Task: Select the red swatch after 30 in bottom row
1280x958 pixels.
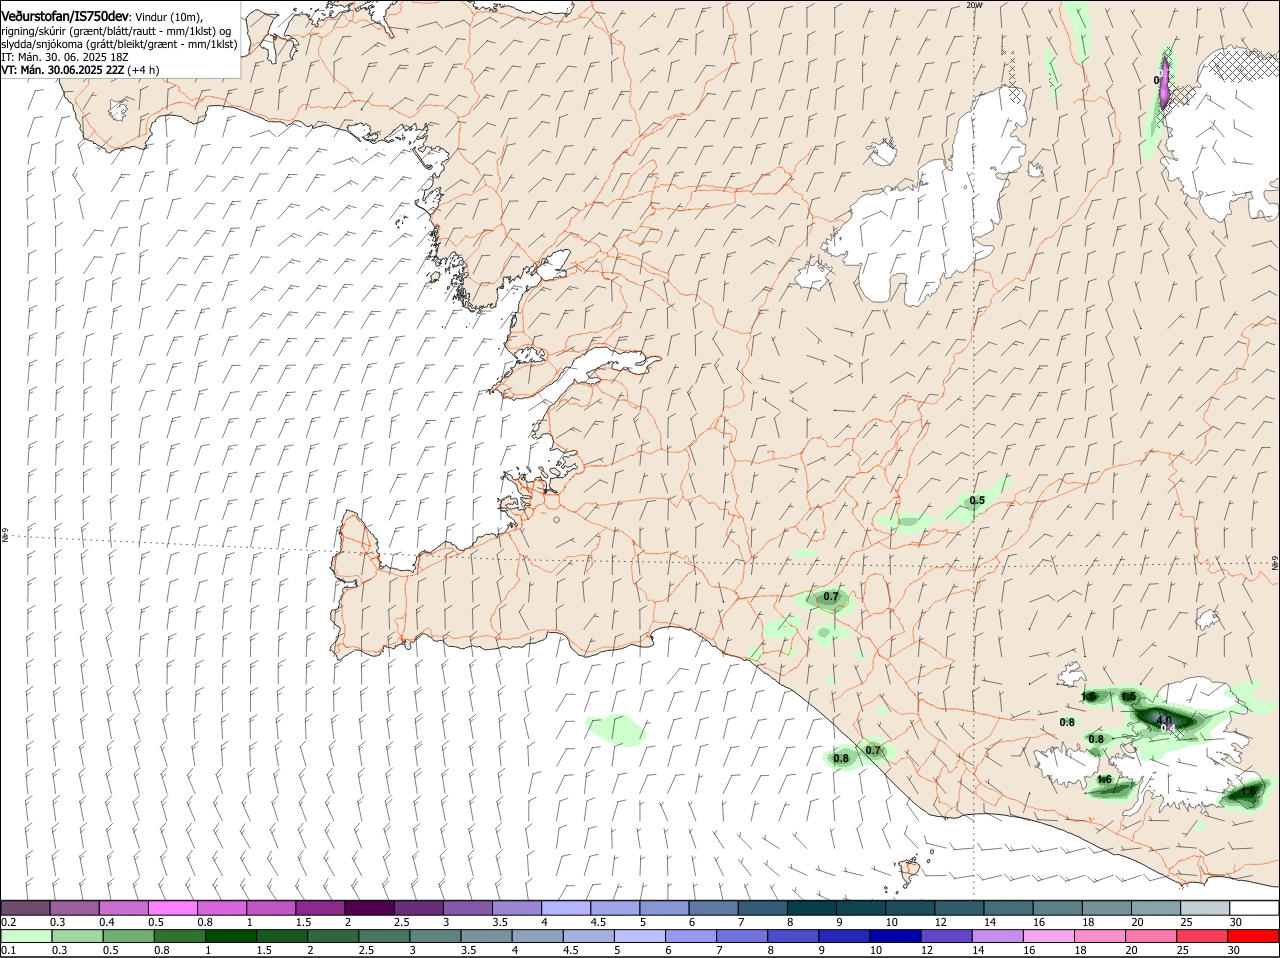Action: (1253, 936)
